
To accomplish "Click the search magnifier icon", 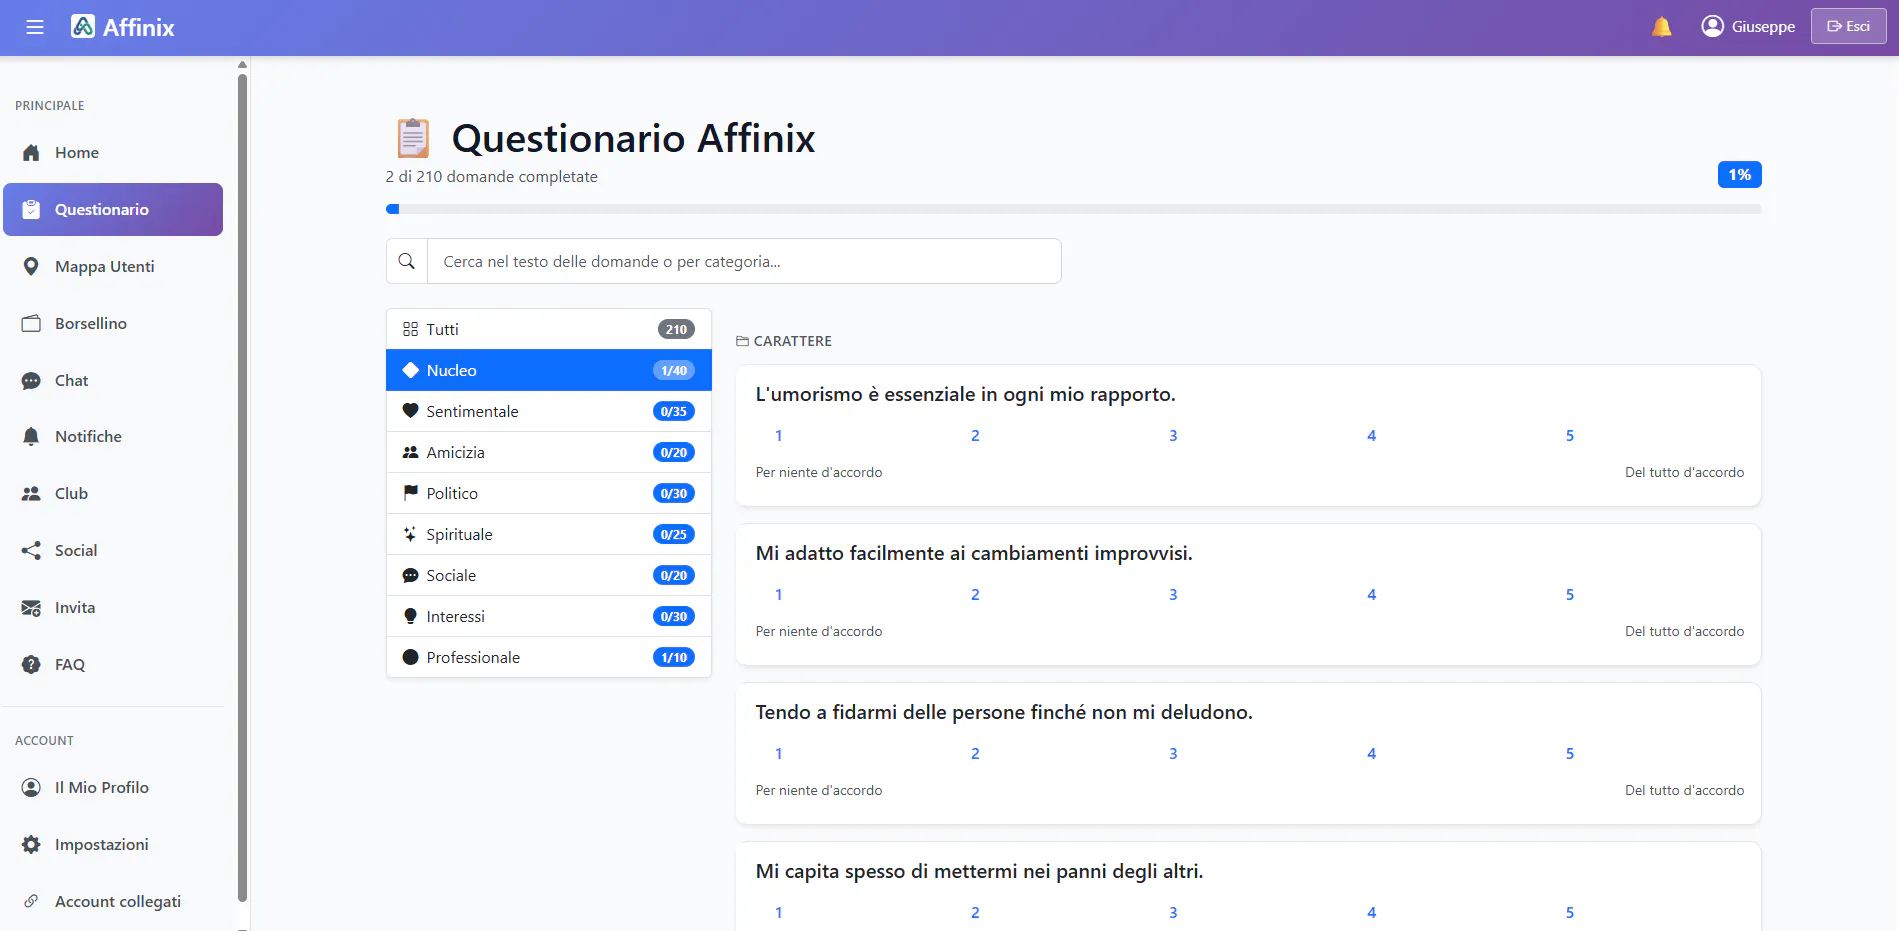I will tap(406, 261).
